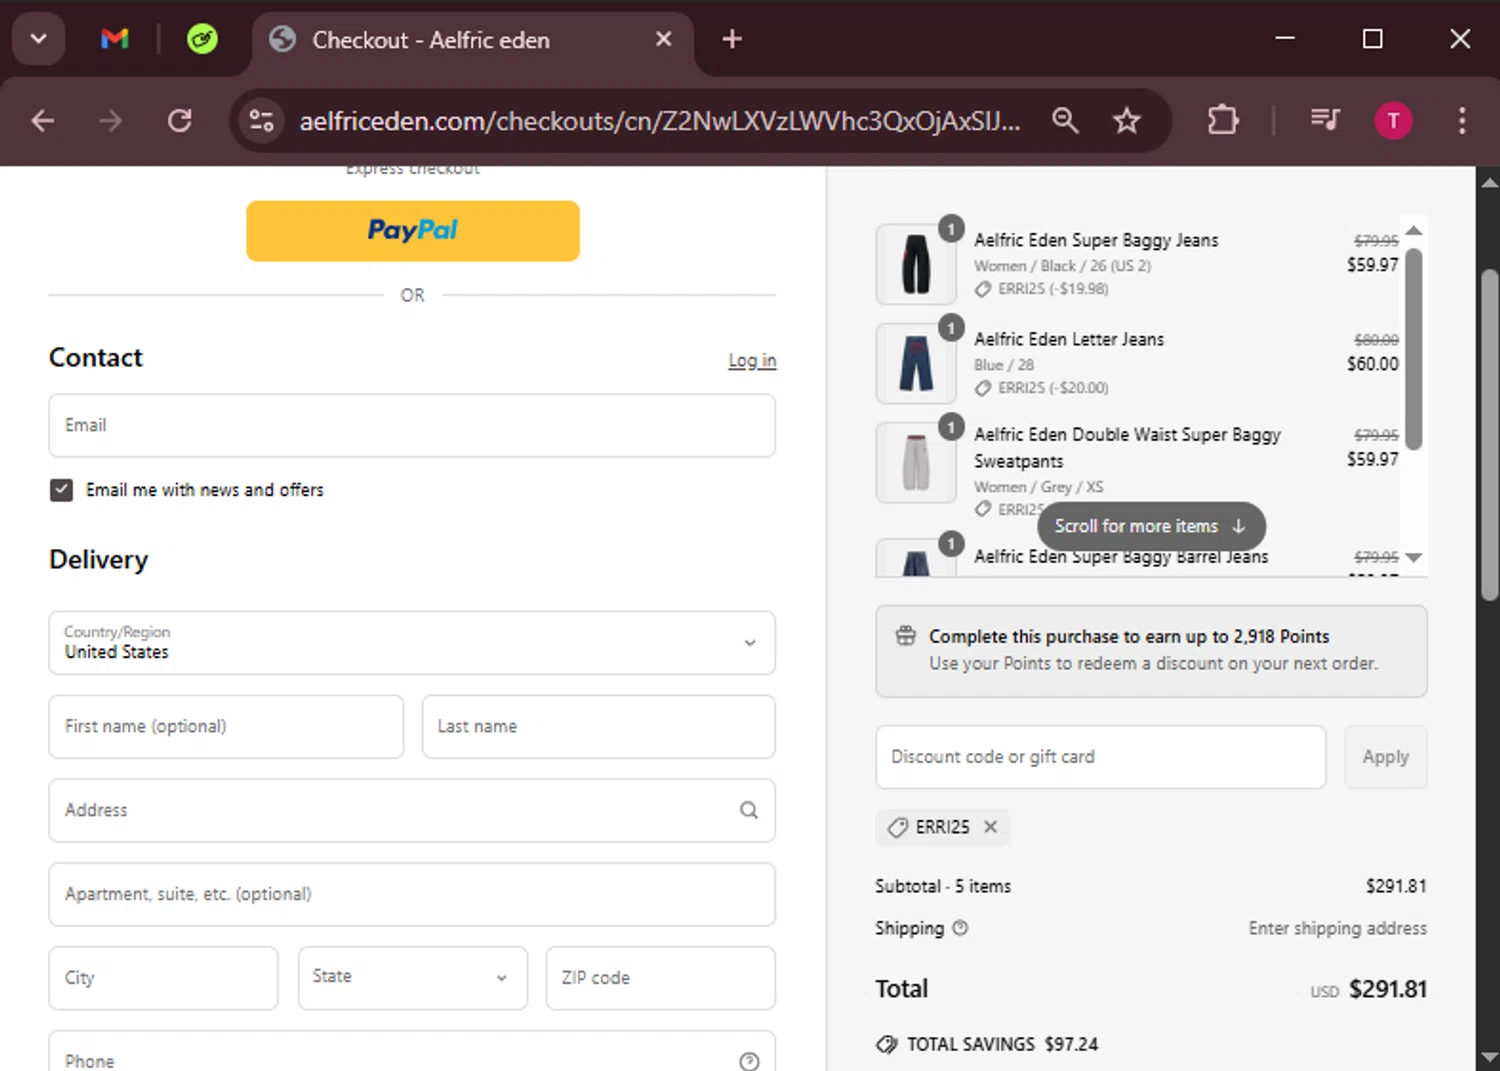Click the page scroll up arrow
Screen dimensions: 1500x1071
click(x=1489, y=182)
